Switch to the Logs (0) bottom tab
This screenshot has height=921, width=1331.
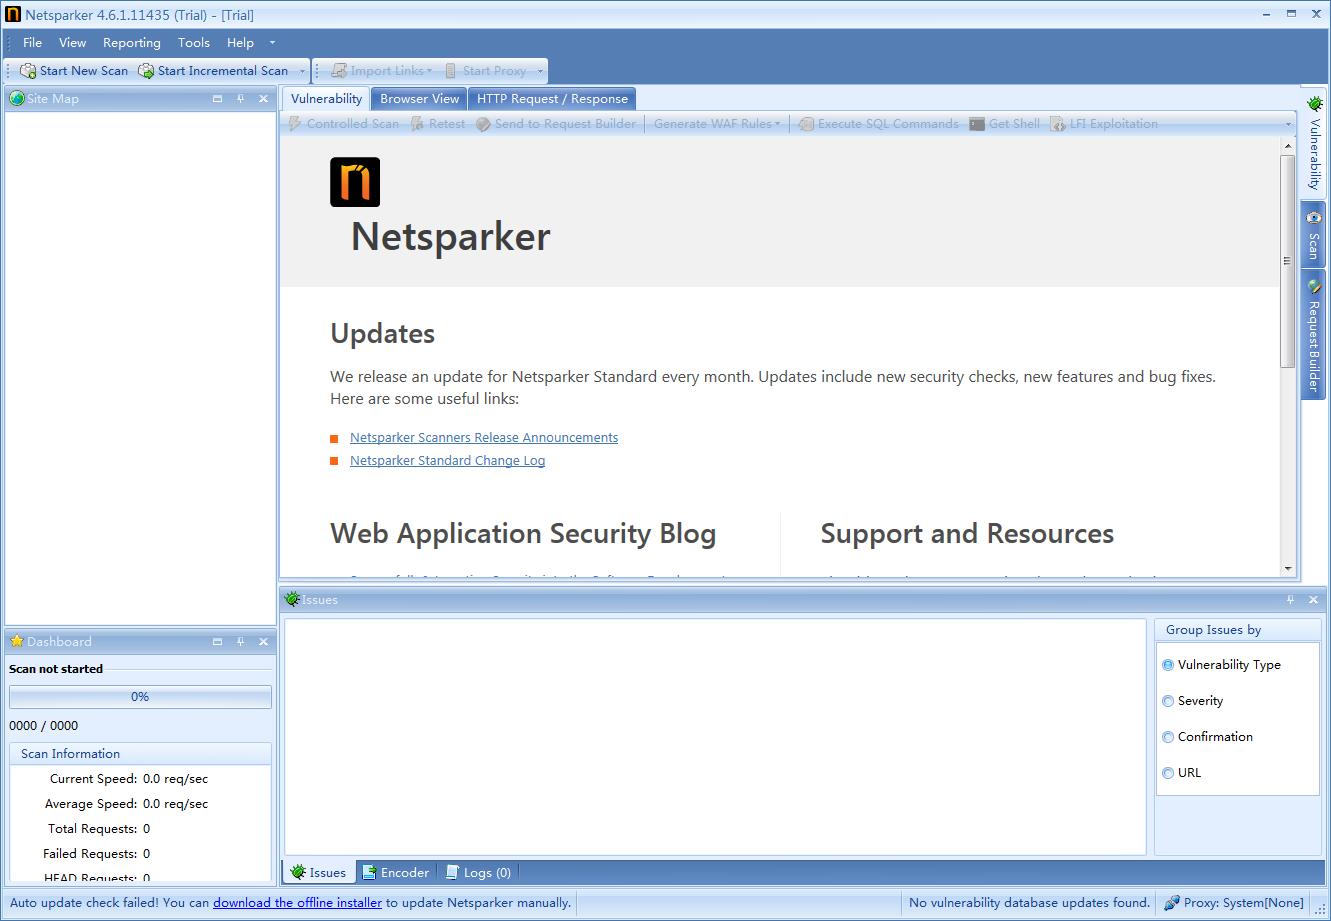[479, 873]
